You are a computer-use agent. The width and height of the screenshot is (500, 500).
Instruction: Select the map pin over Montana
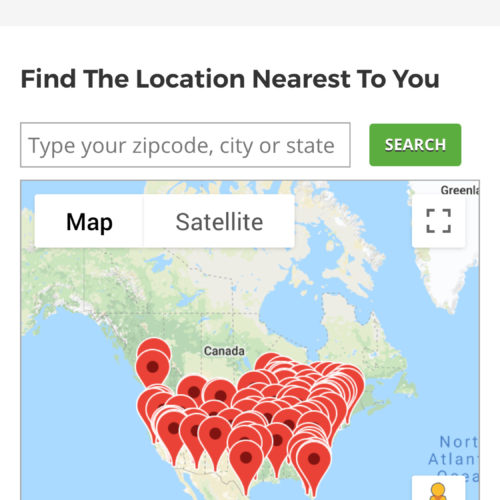(x=193, y=390)
